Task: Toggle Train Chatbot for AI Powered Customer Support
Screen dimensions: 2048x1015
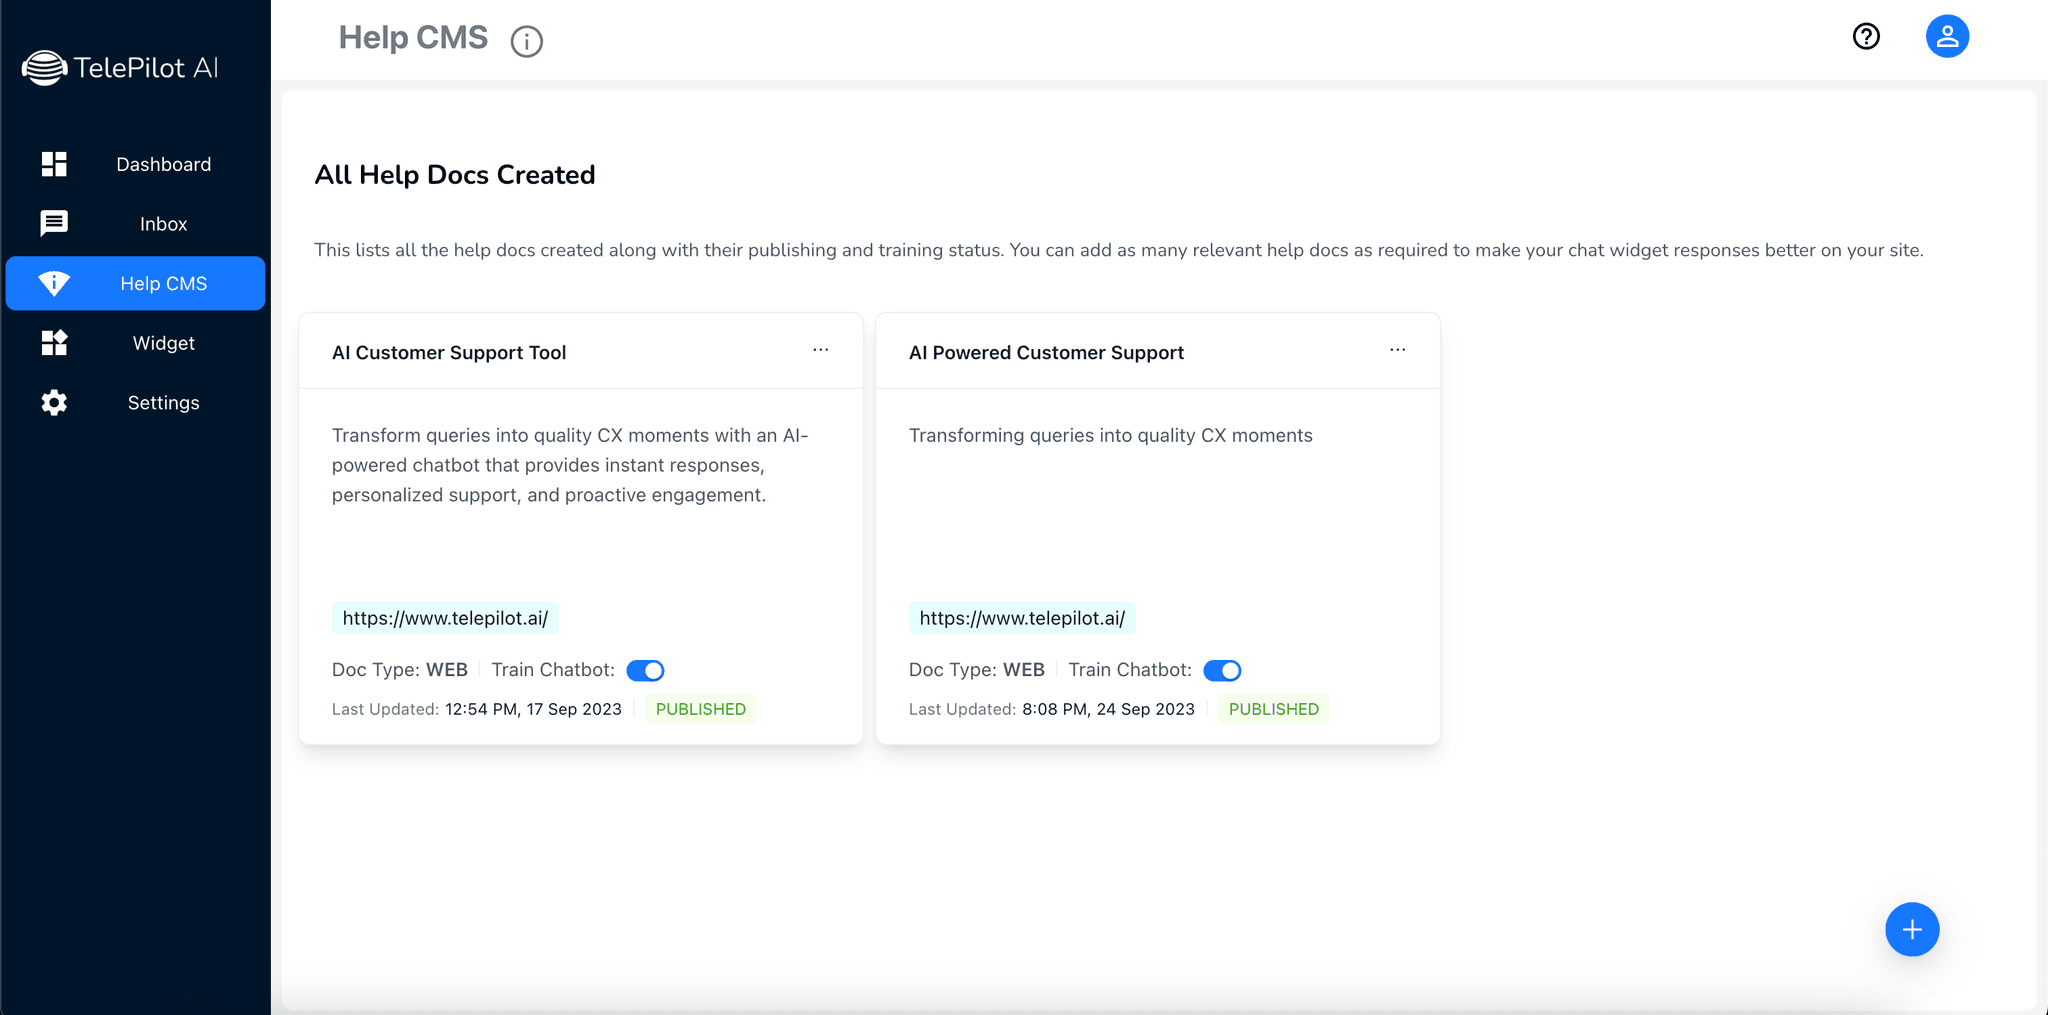Action: pyautogui.click(x=1222, y=671)
